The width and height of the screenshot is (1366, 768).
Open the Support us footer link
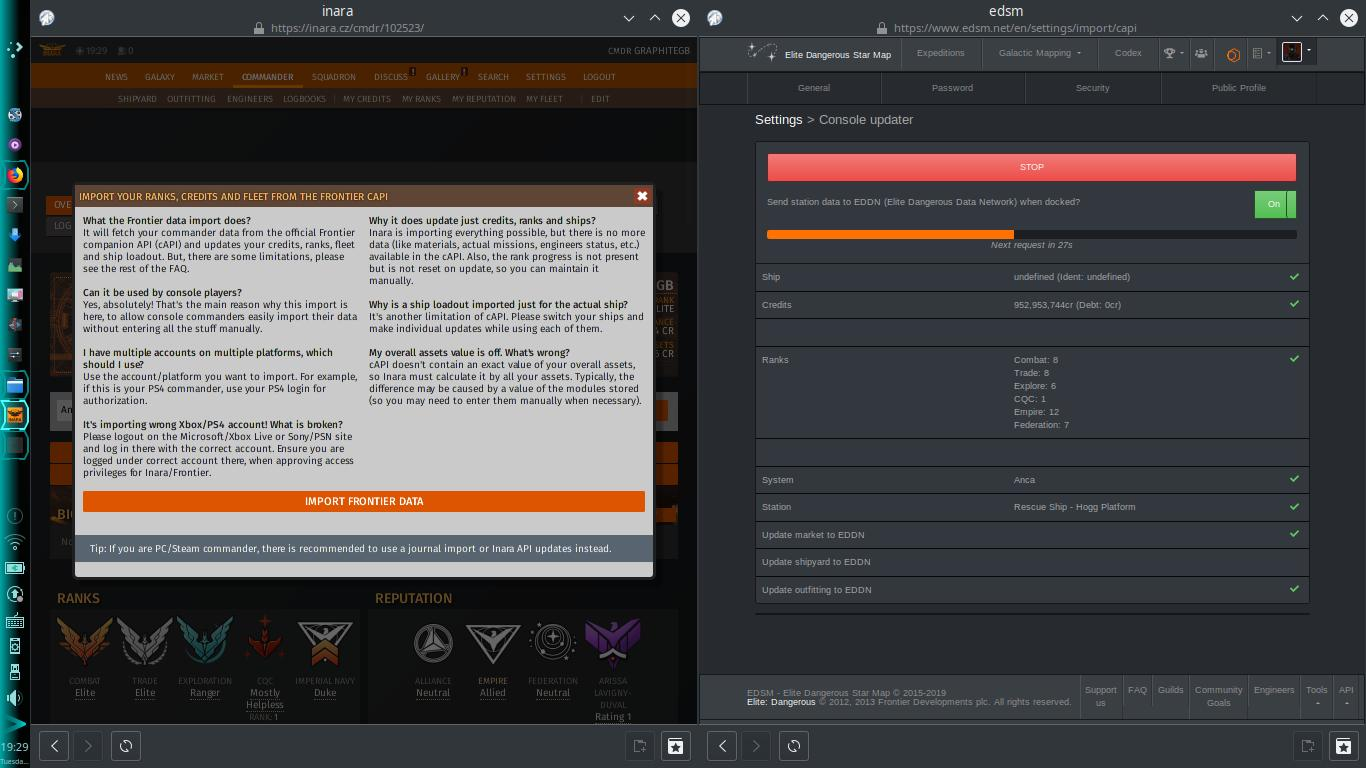[x=1101, y=696]
